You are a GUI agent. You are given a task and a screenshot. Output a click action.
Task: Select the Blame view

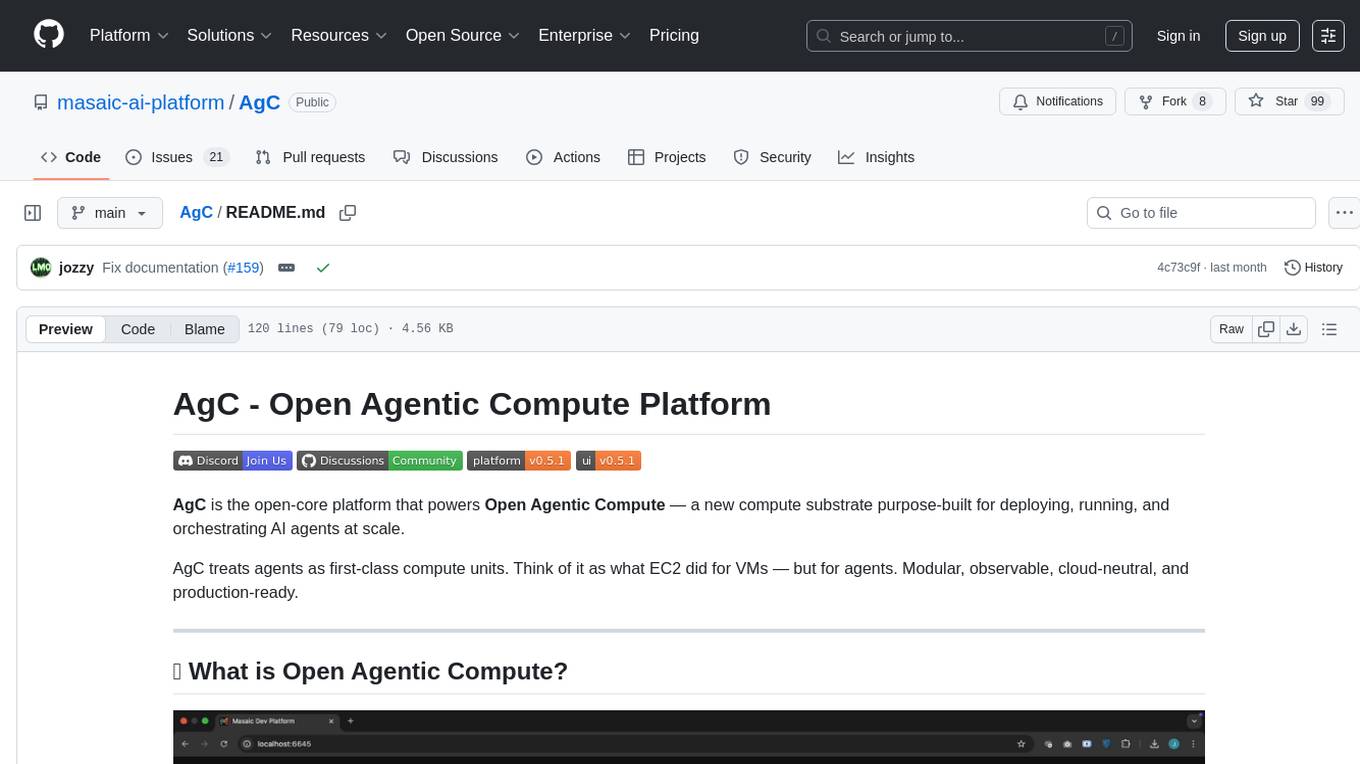pyautogui.click(x=205, y=329)
